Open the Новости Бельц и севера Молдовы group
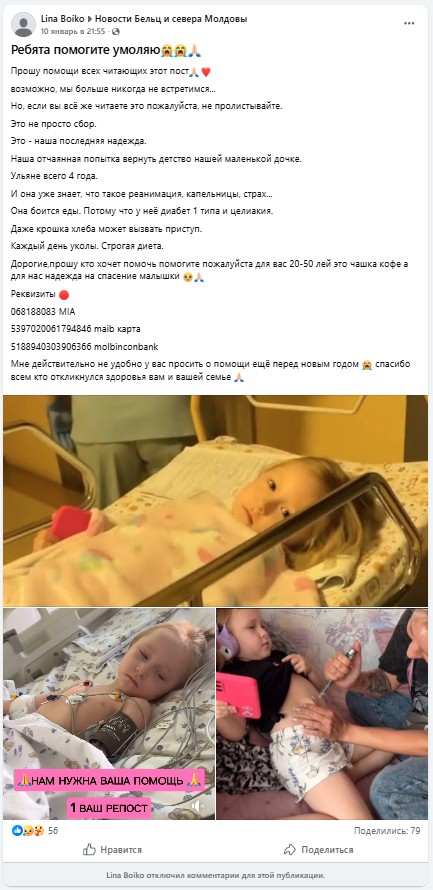The height and width of the screenshot is (890, 433). pos(170,19)
